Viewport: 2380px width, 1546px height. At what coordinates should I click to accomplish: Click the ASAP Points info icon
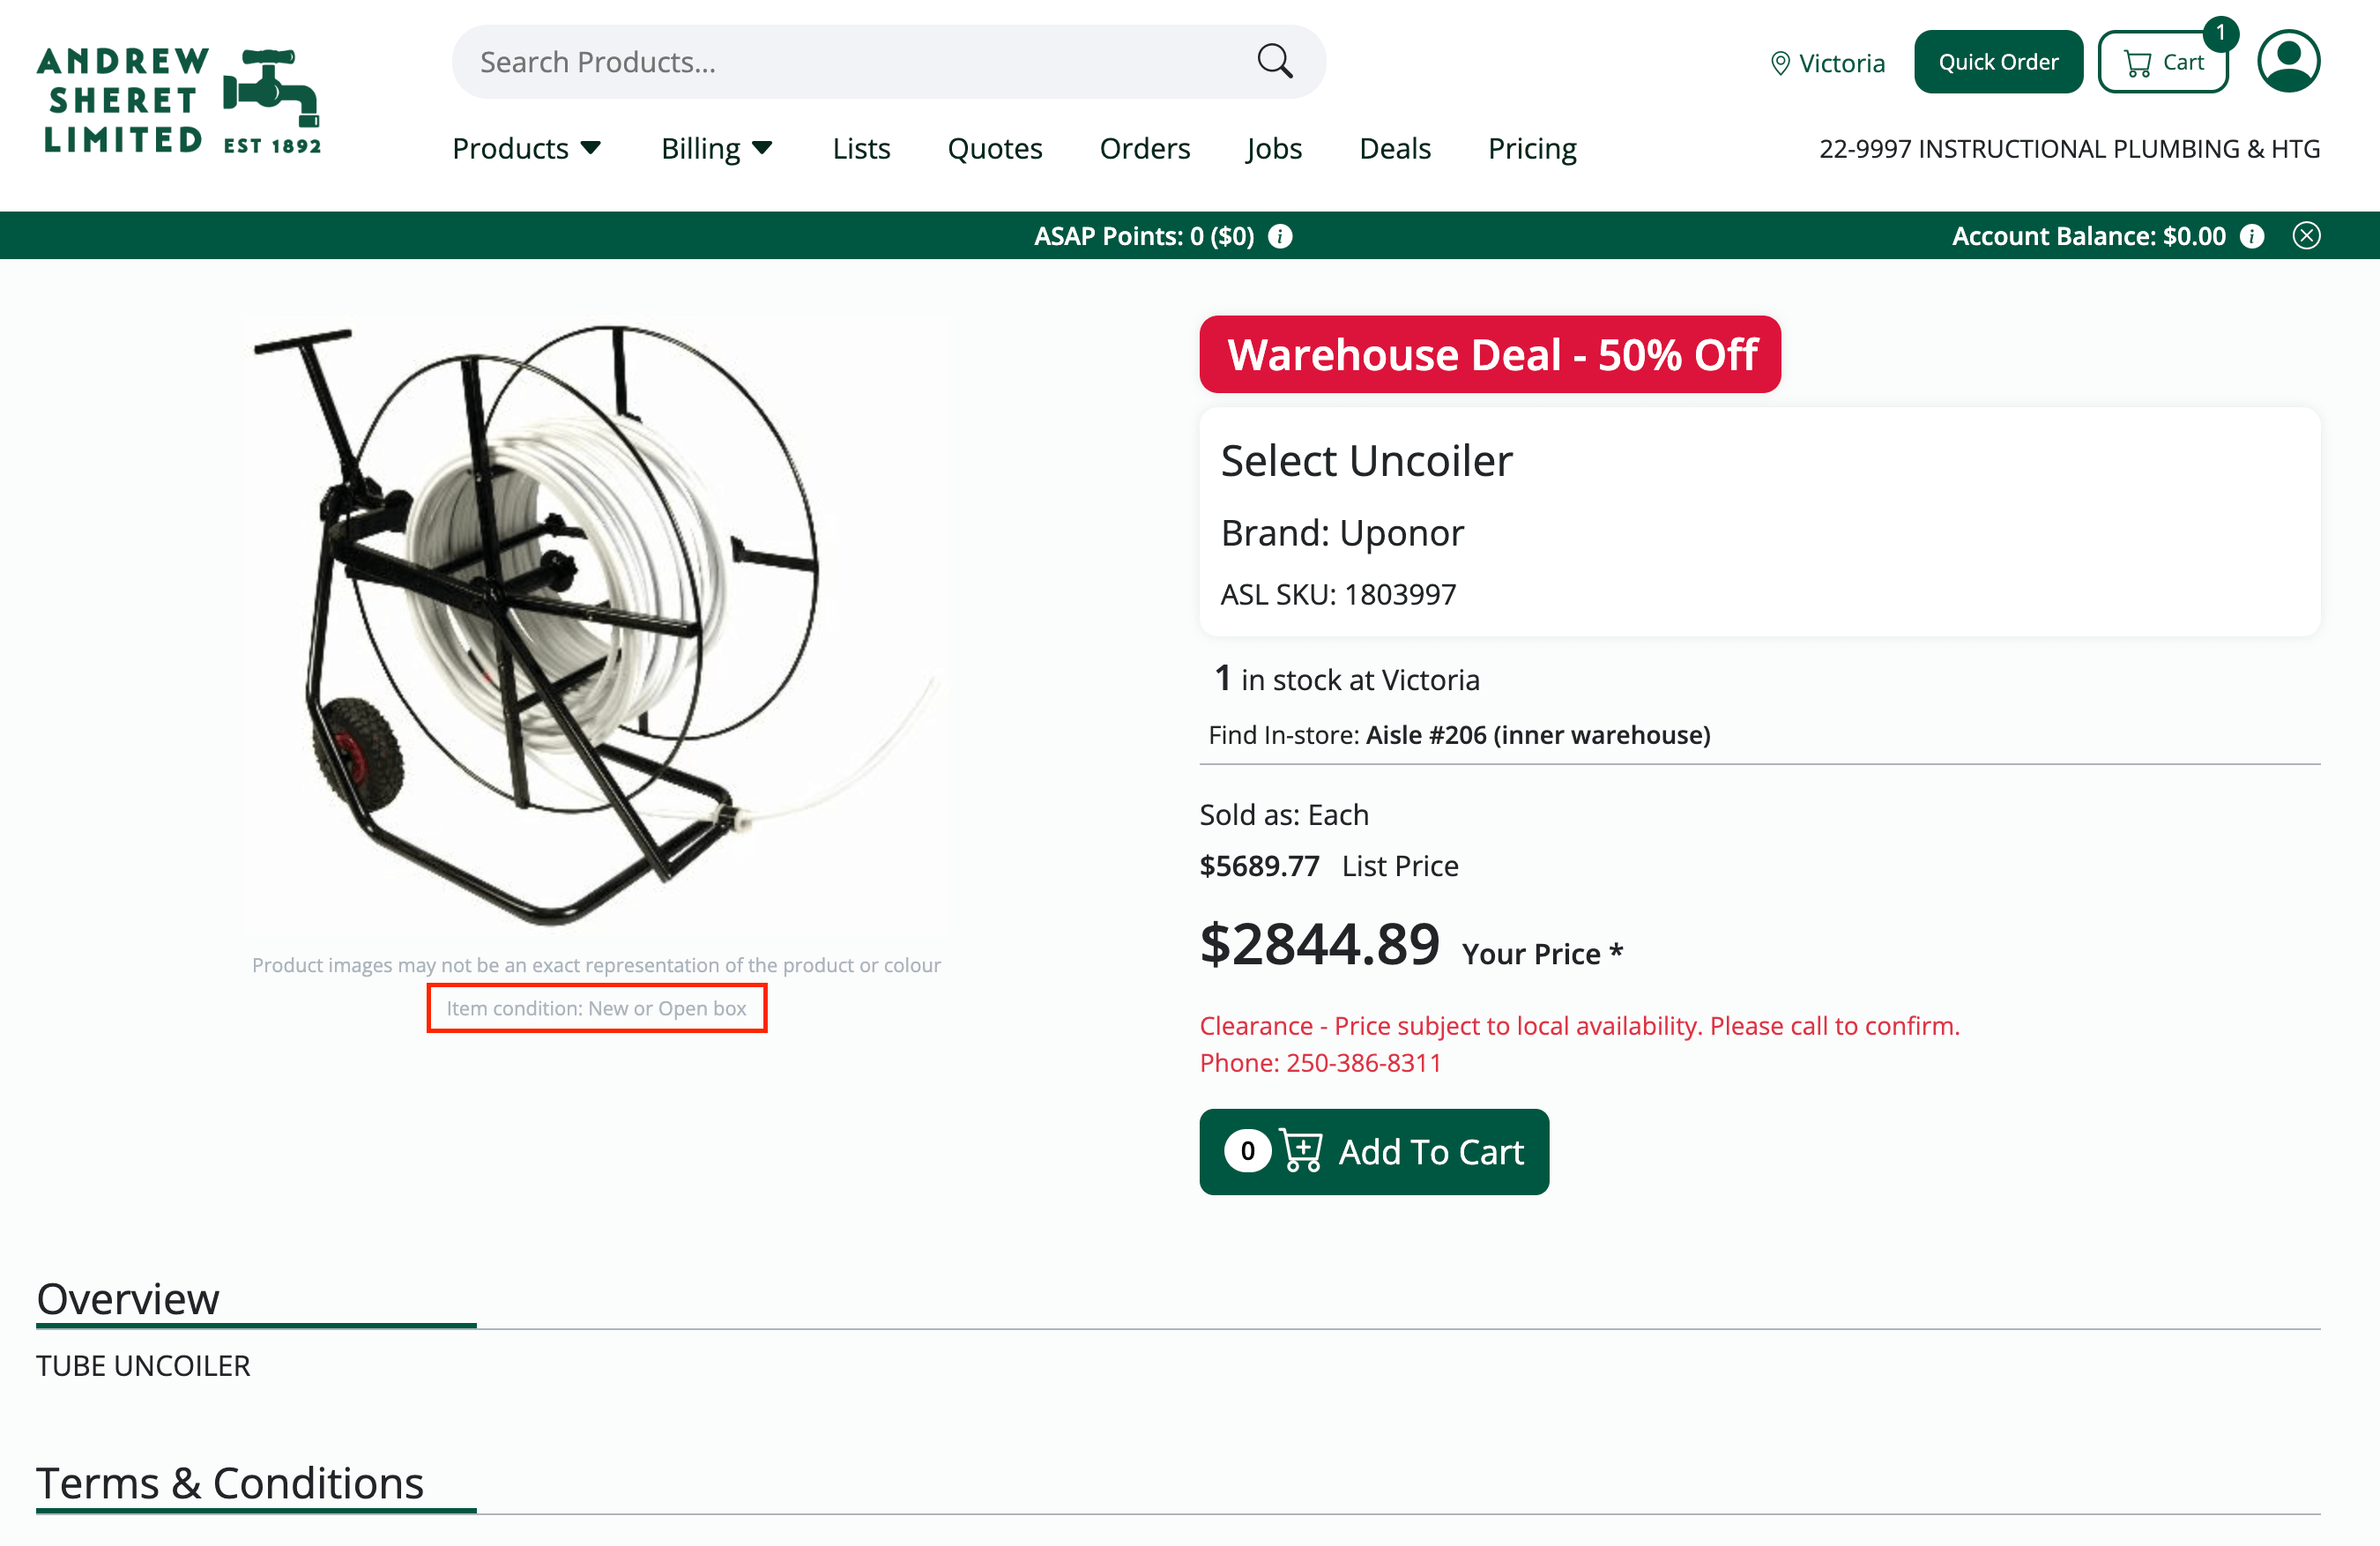tap(1280, 236)
